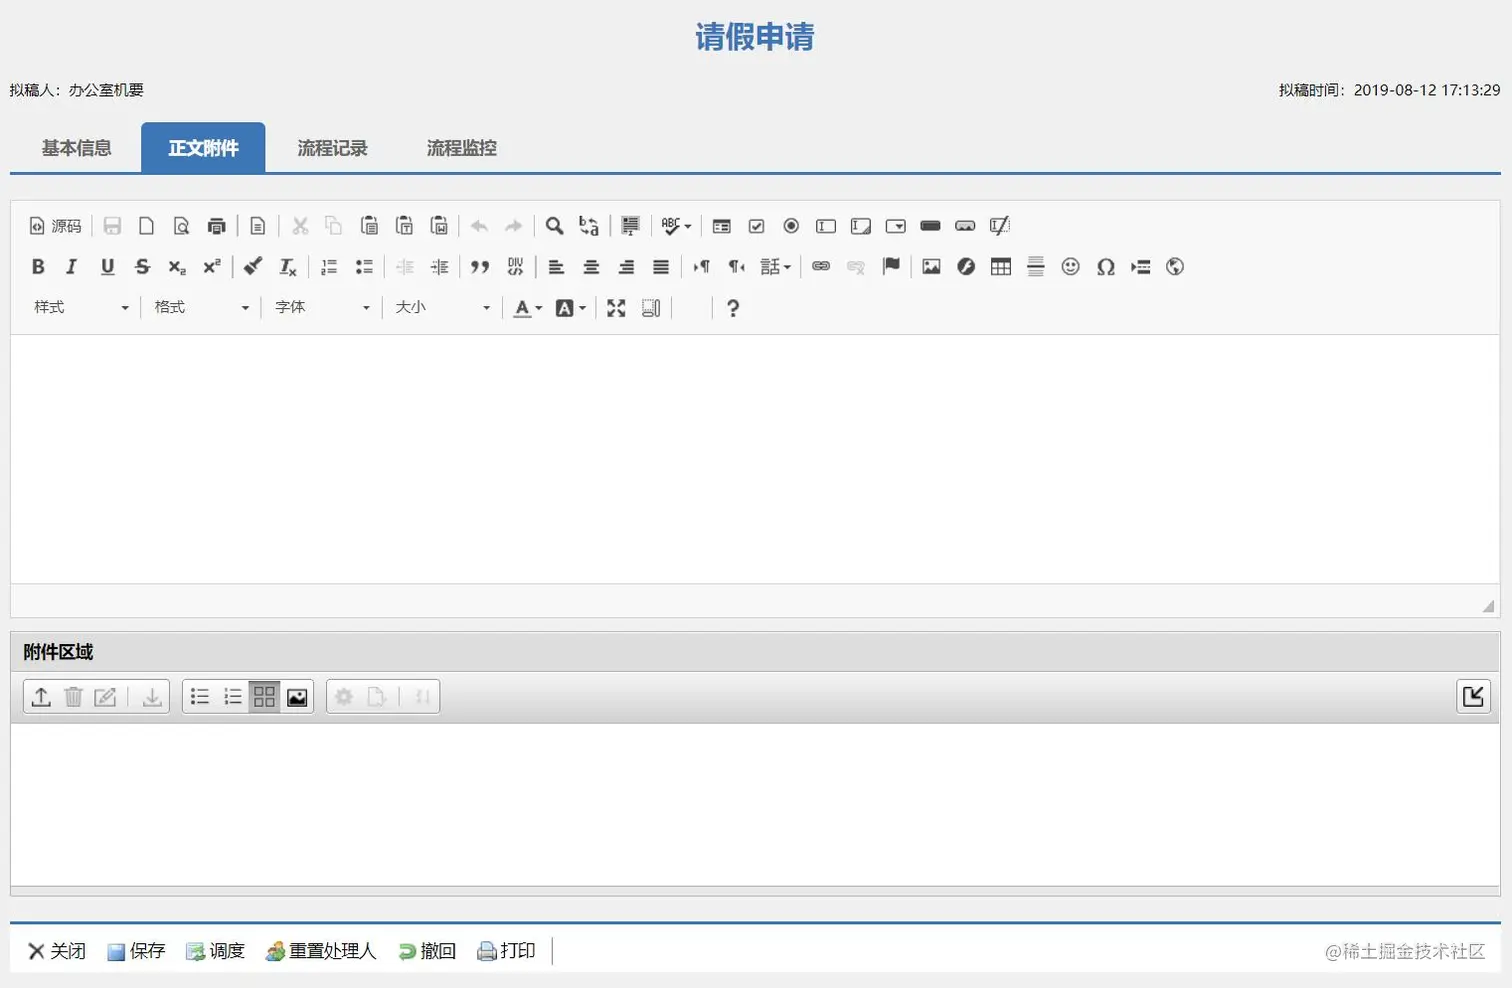The width and height of the screenshot is (1512, 988).
Task: Insert a radio button form field
Action: [x=791, y=226]
